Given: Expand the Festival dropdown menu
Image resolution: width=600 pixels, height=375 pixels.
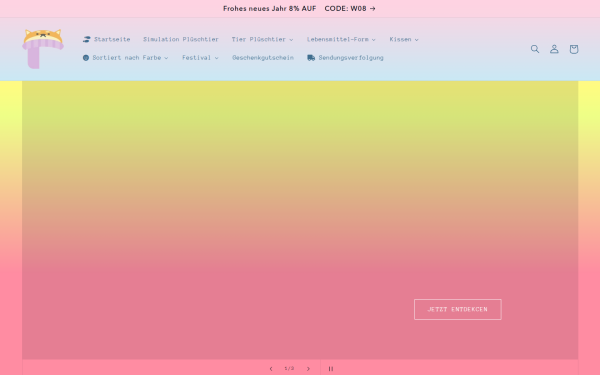Looking at the screenshot, I should [200, 58].
